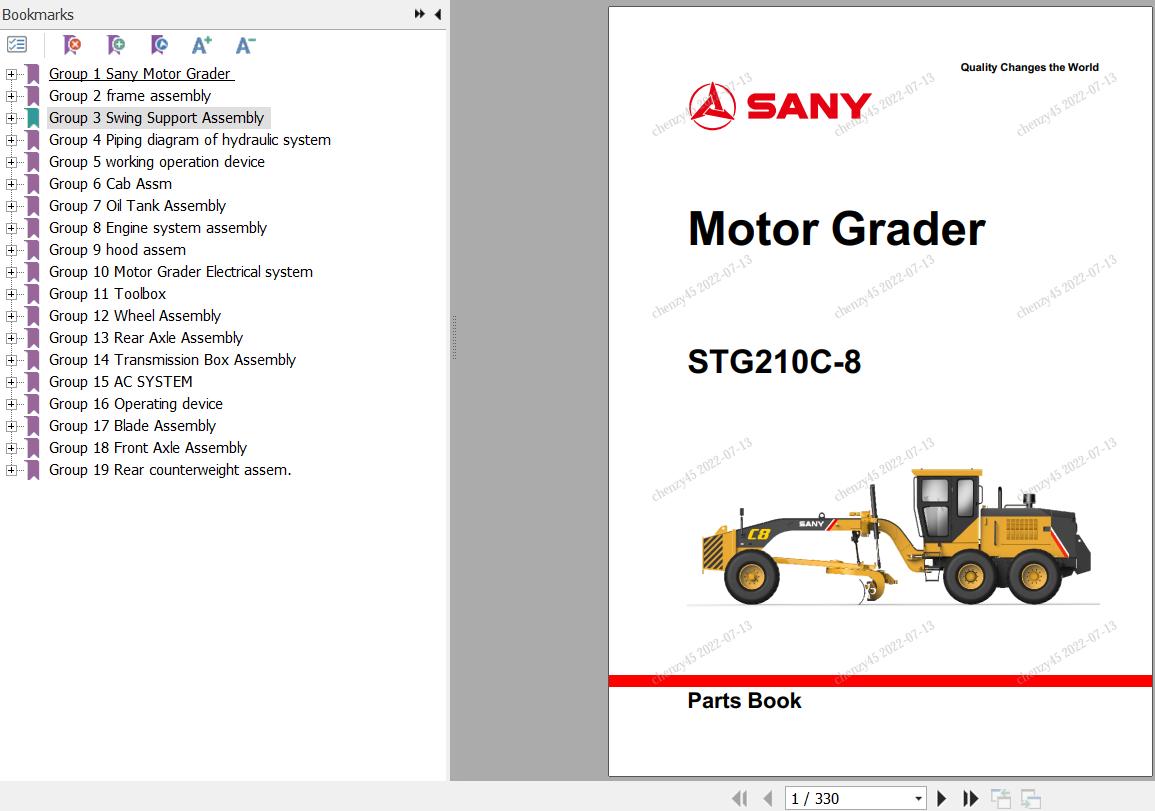The height and width of the screenshot is (811, 1155).
Task: Expand Group 1 Sany Motor Grader bookmark
Action: (11, 74)
